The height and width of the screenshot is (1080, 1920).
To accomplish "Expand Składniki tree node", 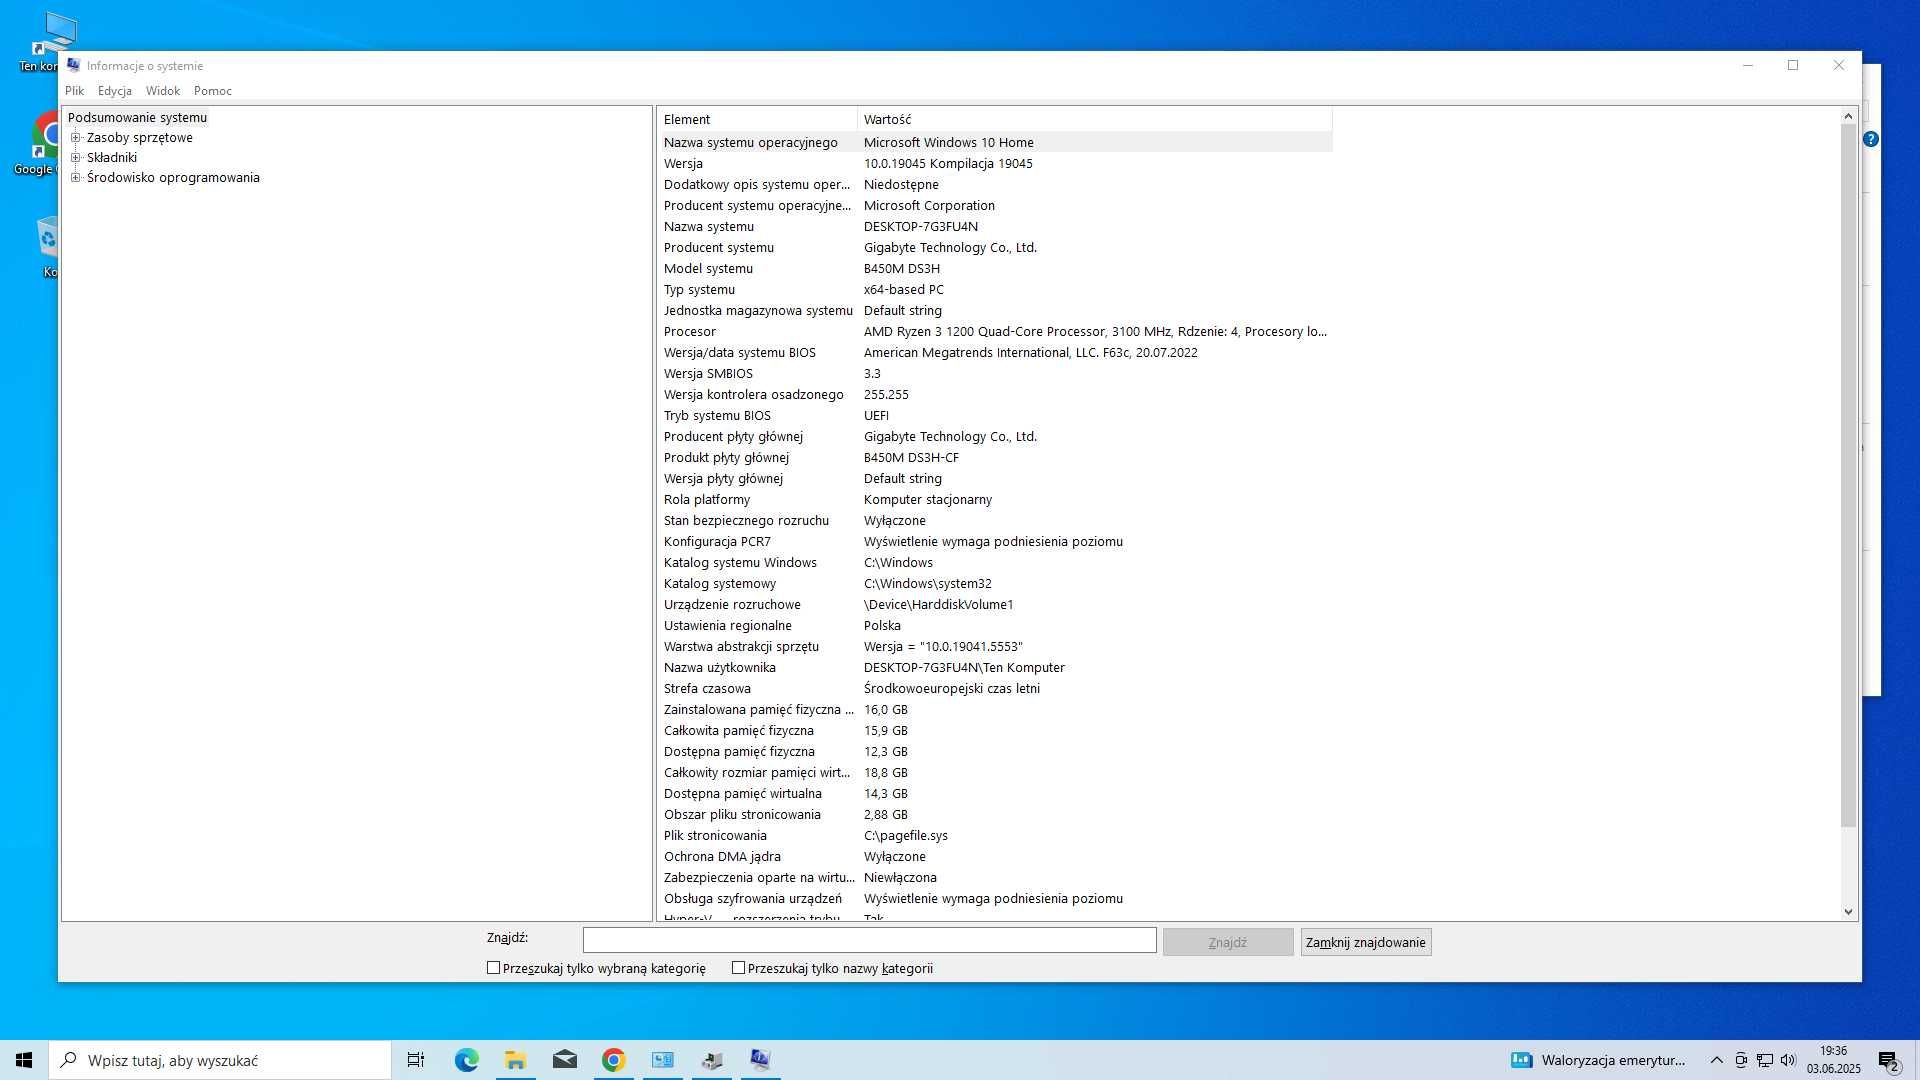I will [x=75, y=158].
